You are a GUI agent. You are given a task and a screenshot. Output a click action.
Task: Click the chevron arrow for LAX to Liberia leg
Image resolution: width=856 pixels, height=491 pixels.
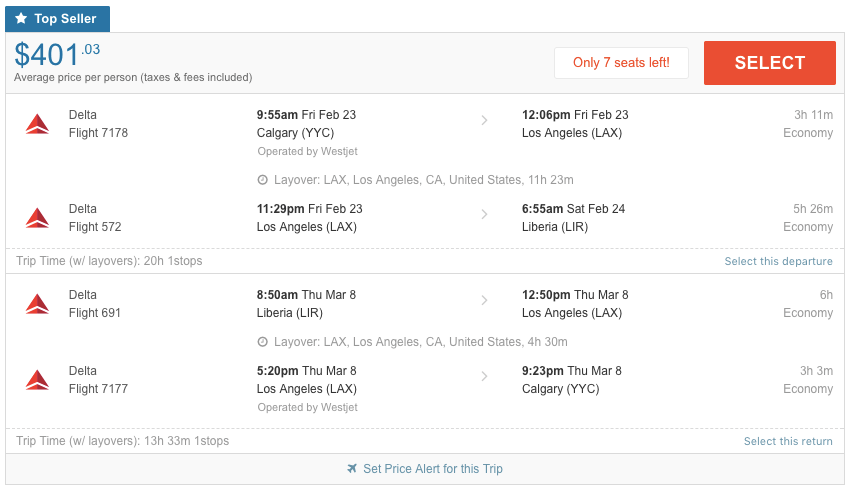click(484, 214)
